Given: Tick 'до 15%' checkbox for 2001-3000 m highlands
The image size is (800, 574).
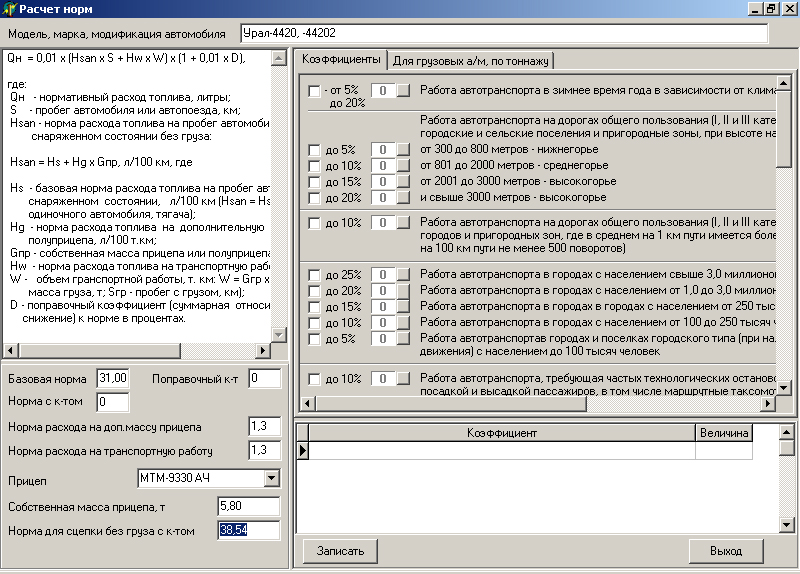Looking at the screenshot, I should (x=315, y=182).
